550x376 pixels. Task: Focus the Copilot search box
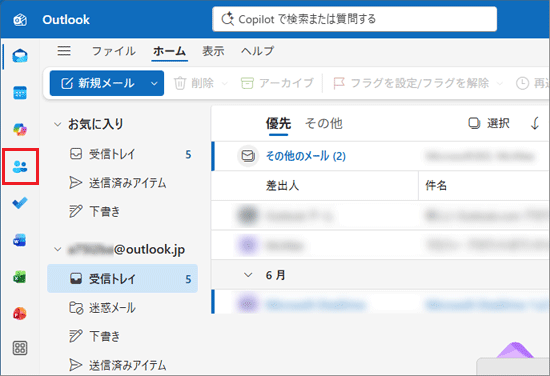(354, 19)
